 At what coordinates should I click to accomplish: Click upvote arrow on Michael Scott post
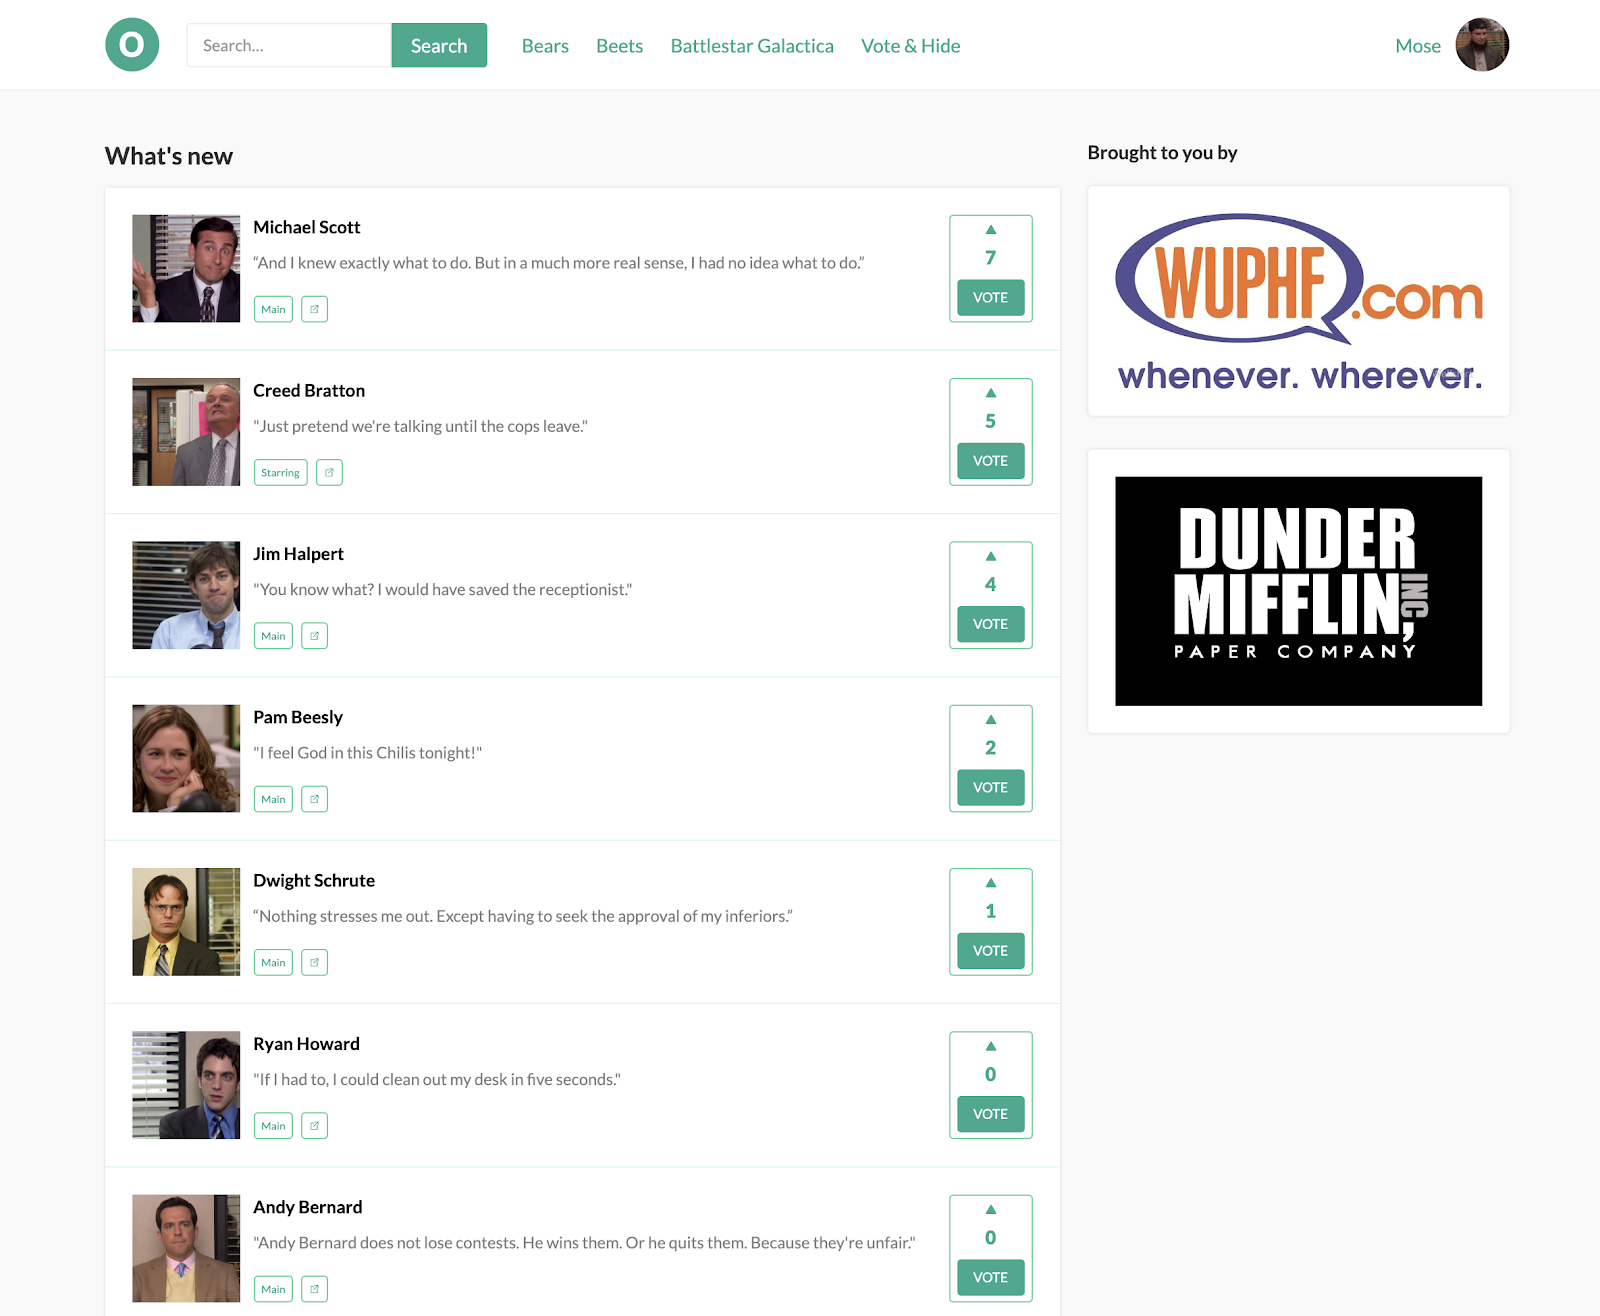coord(991,230)
